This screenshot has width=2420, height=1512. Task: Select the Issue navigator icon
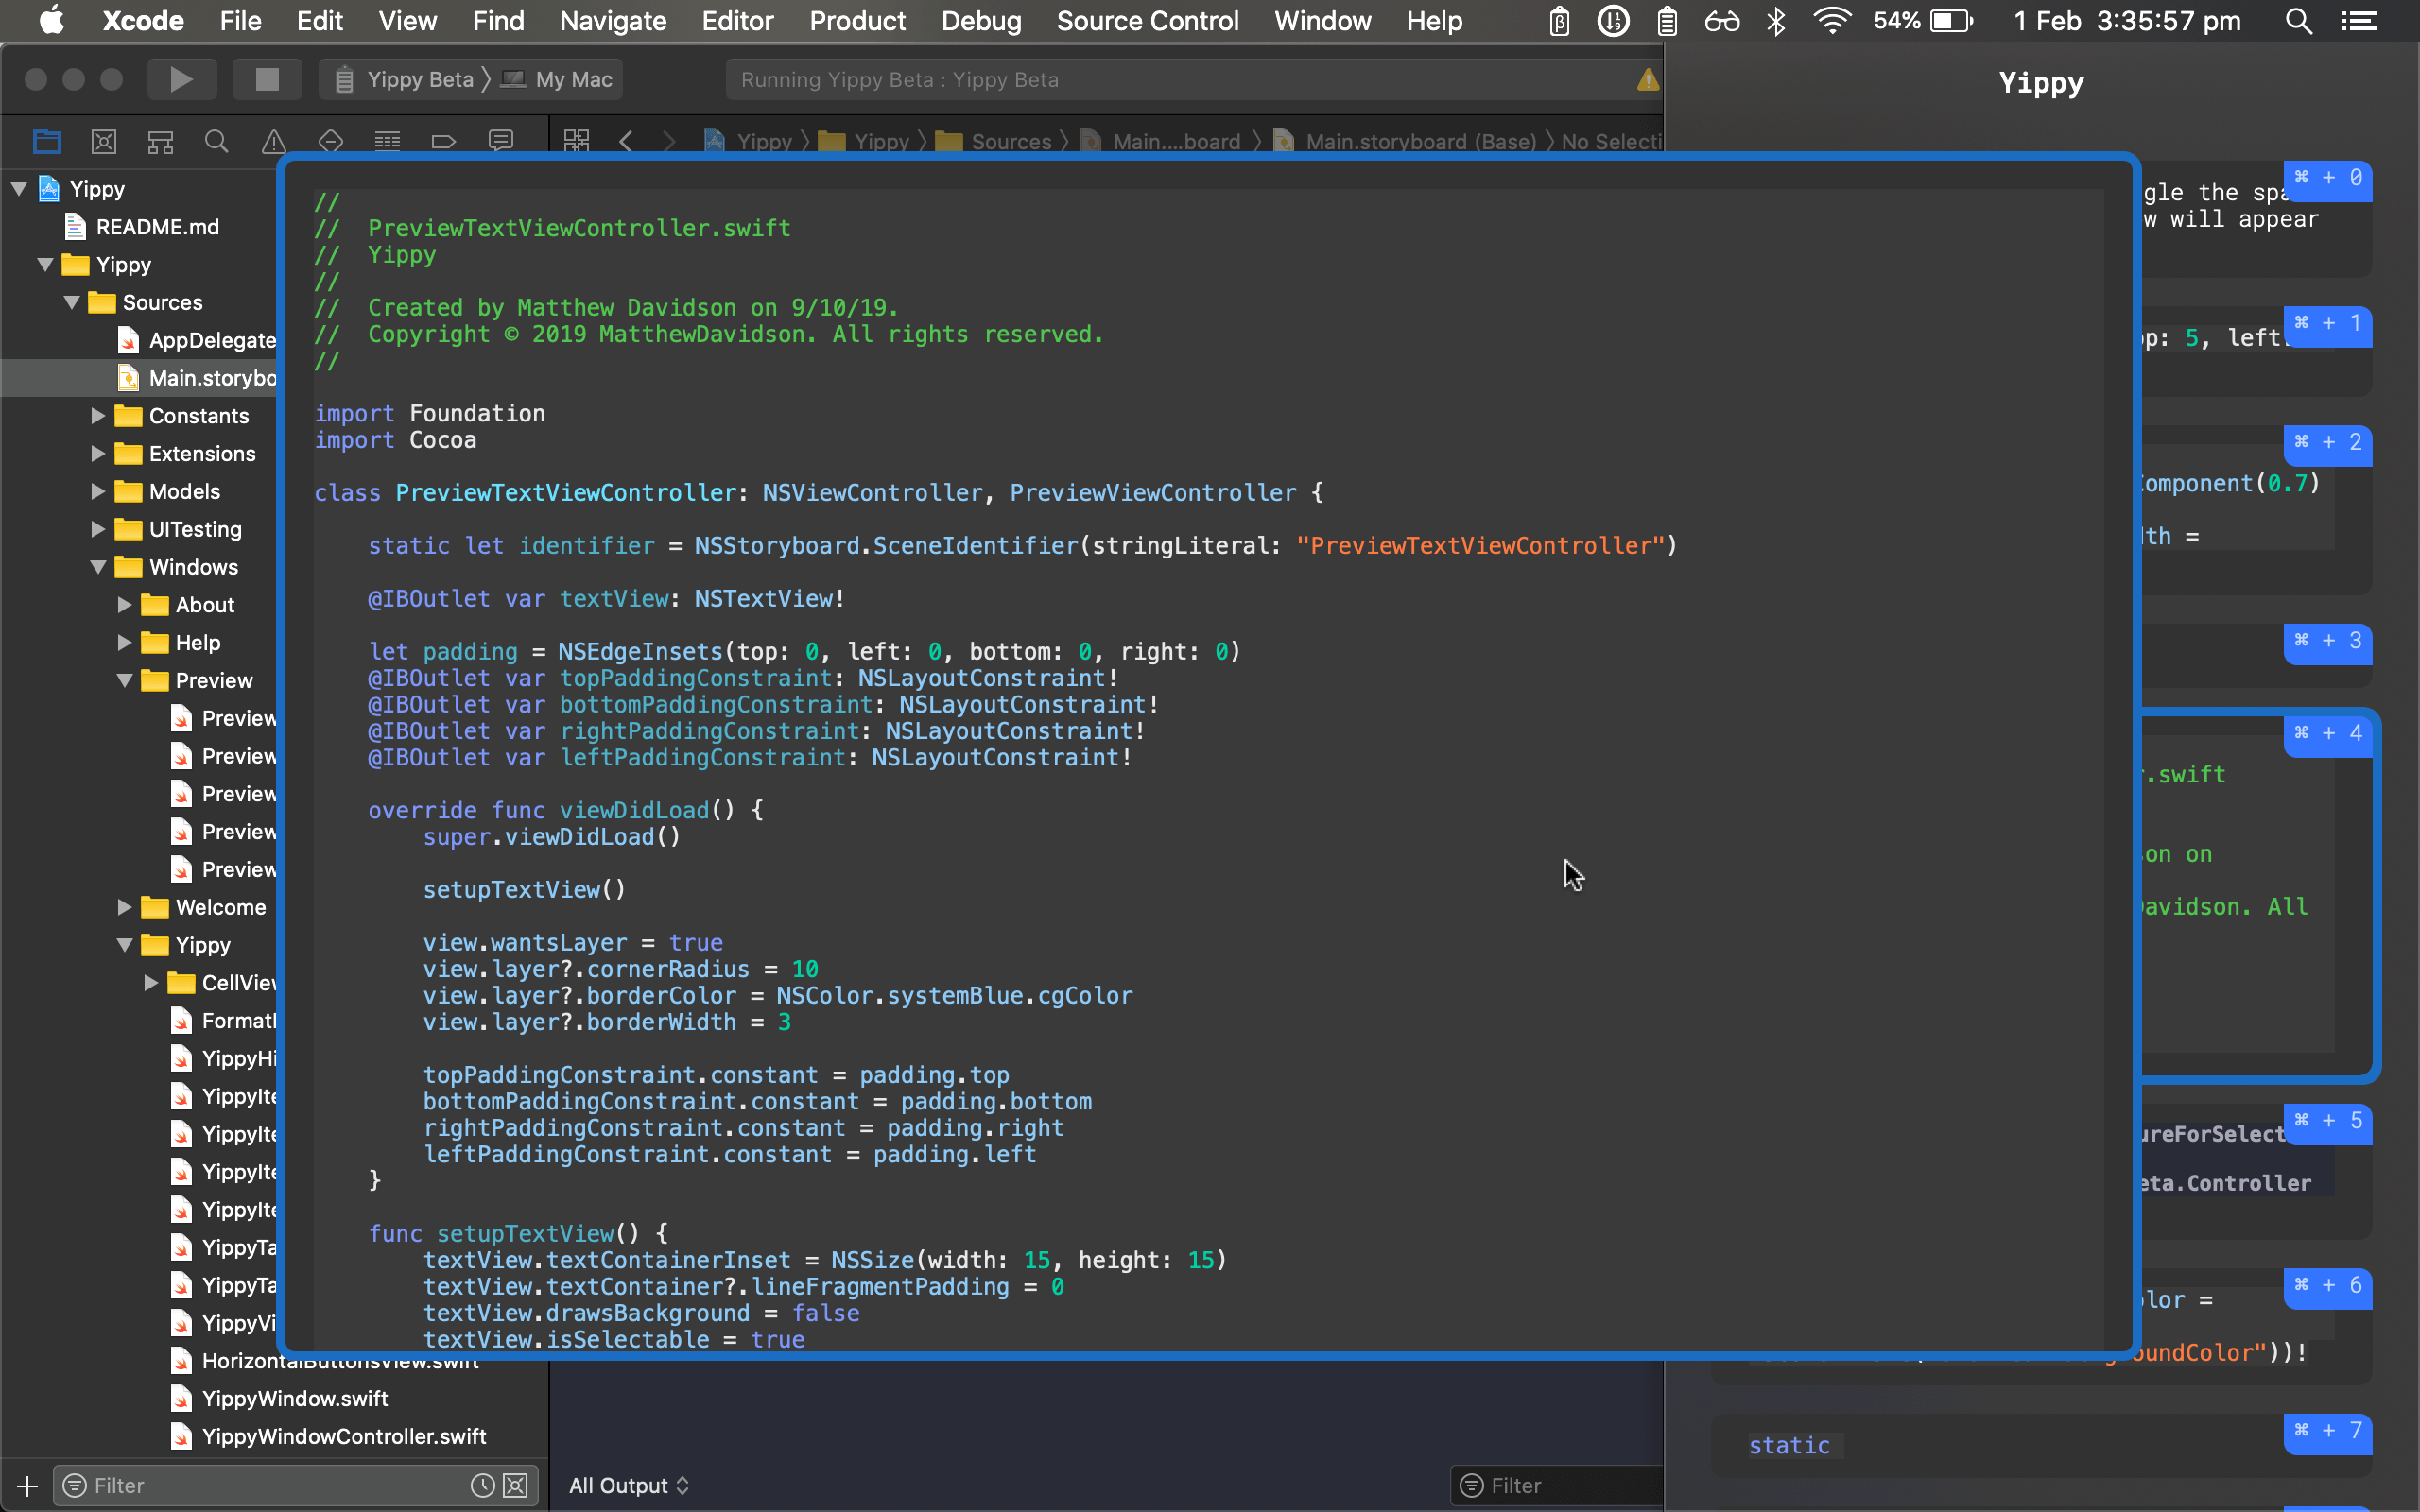click(x=272, y=141)
